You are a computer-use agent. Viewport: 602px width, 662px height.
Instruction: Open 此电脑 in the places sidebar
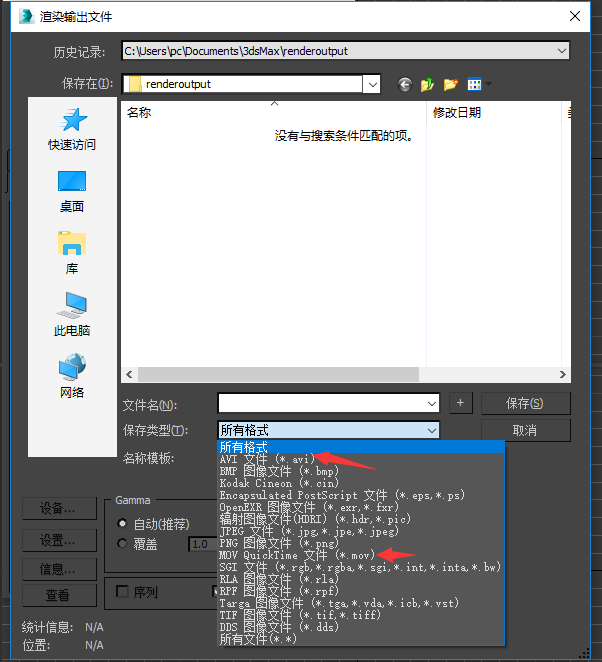tap(72, 314)
